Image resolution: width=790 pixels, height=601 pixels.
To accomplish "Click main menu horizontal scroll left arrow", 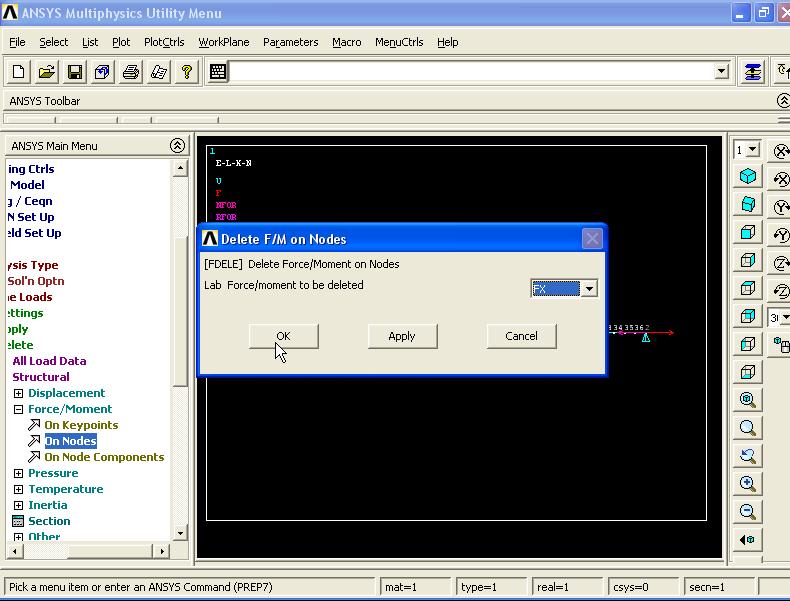I will 15,551.
